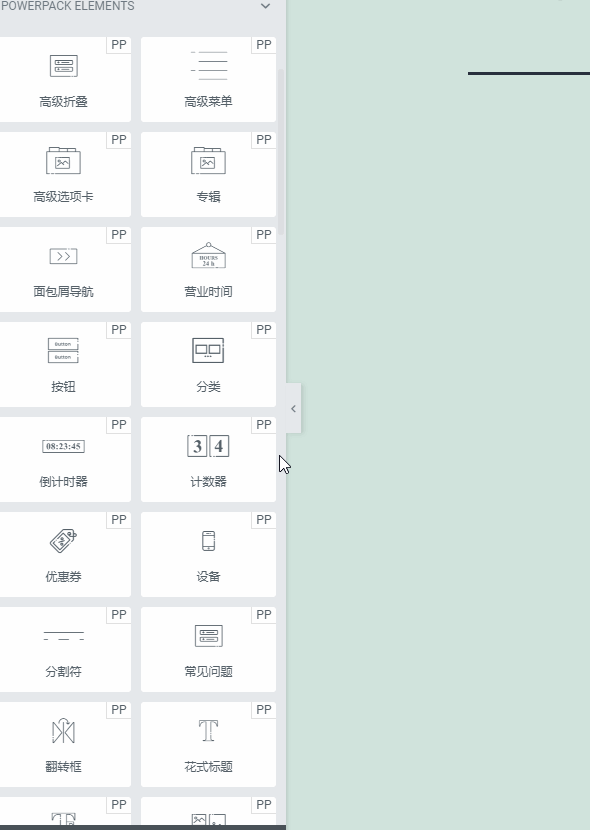Viewport: 590px width, 830px height.
Task: Pick the 分类 categories widget
Action: (x=208, y=364)
